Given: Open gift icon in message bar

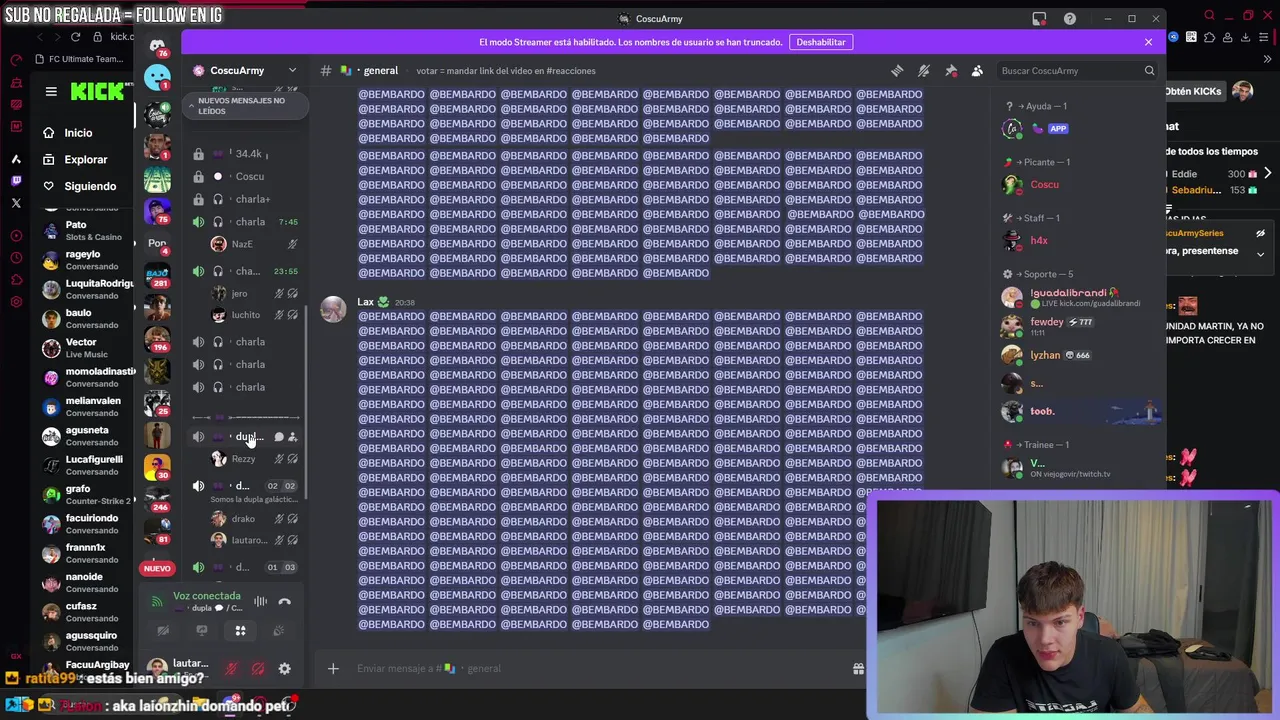Looking at the screenshot, I should 858,669.
